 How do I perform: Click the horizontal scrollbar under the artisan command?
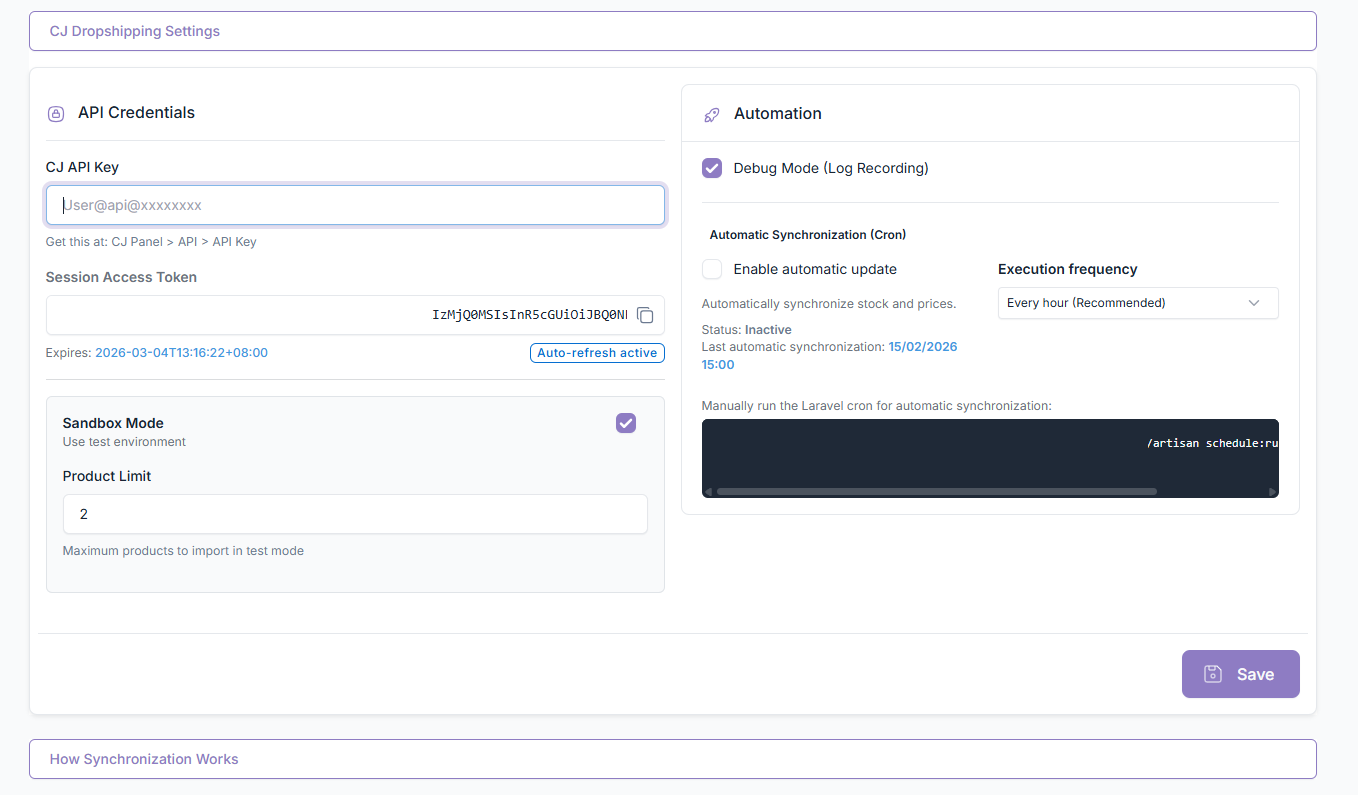click(936, 492)
